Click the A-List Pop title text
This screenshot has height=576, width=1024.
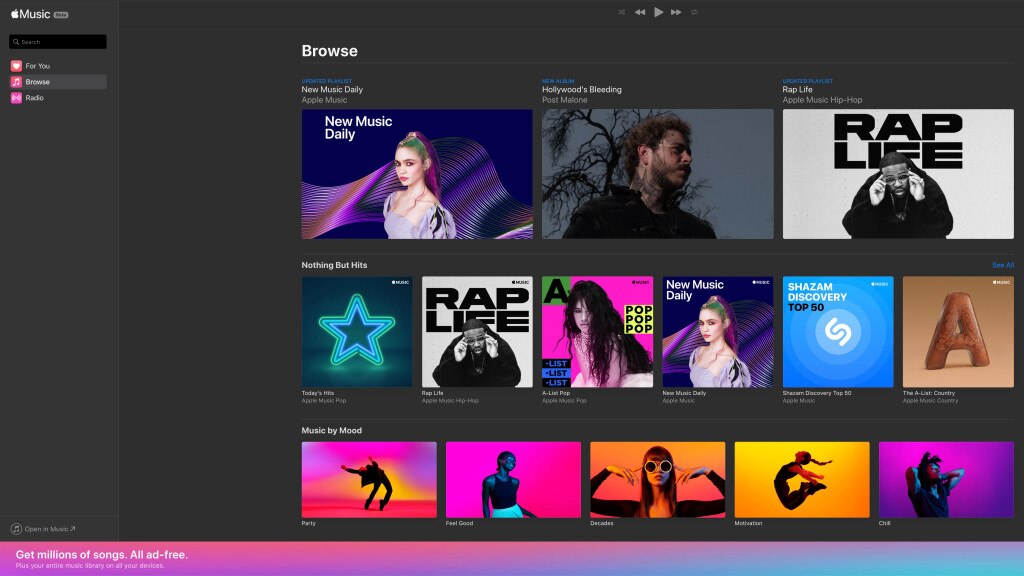pyautogui.click(x=556, y=393)
